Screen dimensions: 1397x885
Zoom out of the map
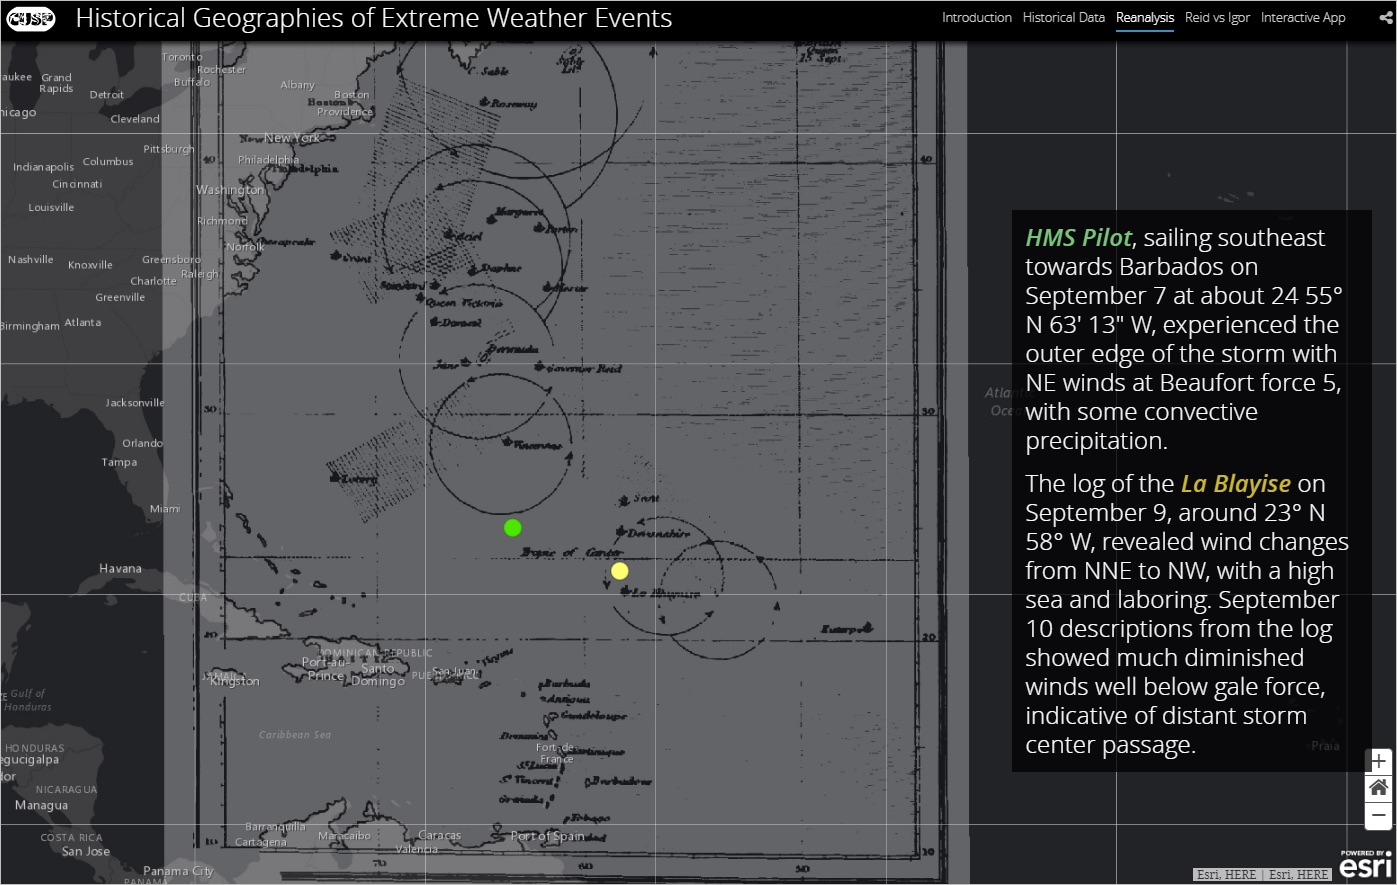pos(1378,815)
